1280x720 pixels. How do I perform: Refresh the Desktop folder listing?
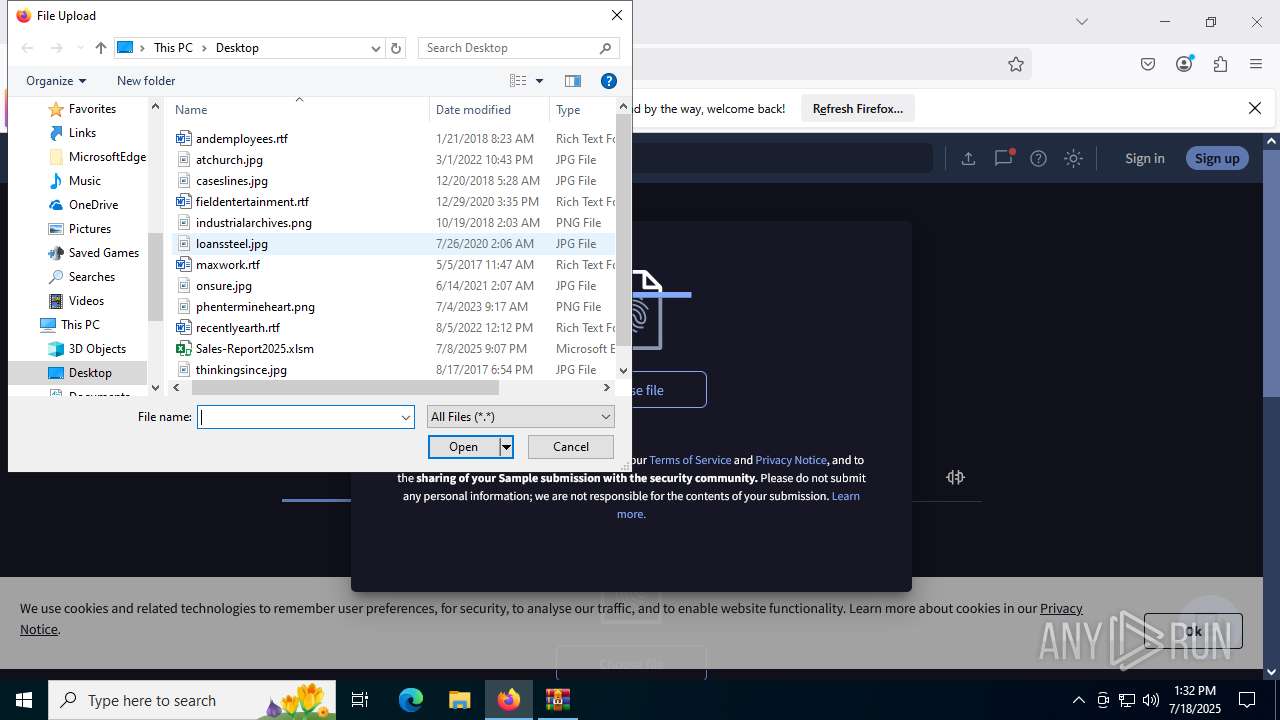pos(396,48)
